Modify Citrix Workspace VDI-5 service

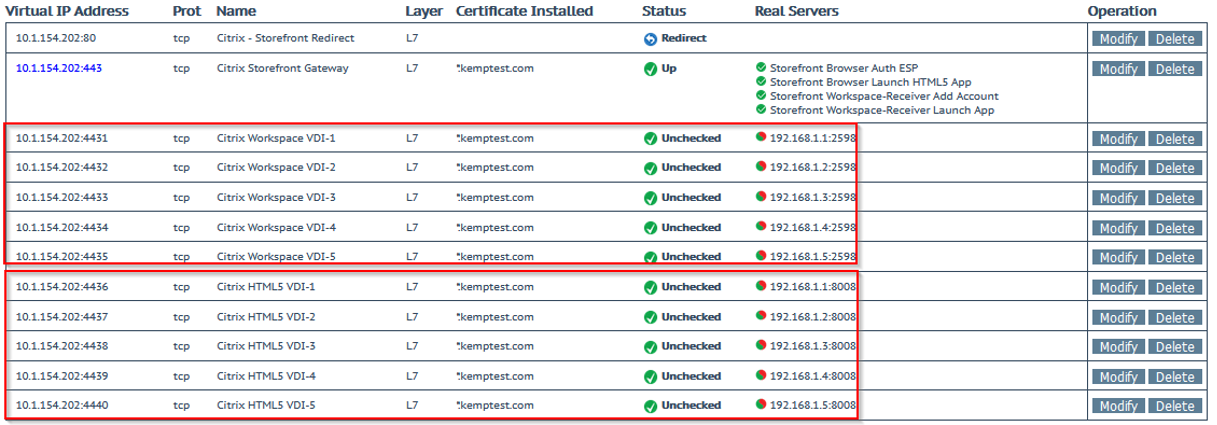coord(1117,258)
